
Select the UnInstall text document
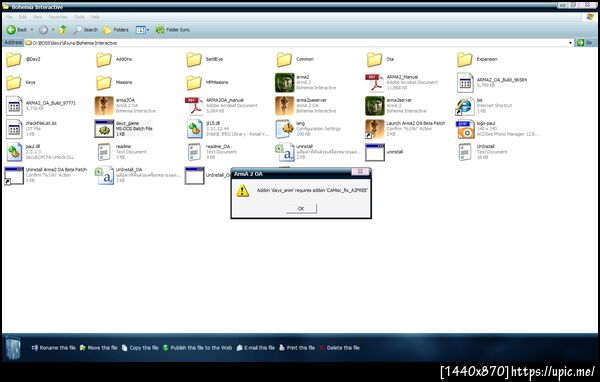[x=483, y=152]
